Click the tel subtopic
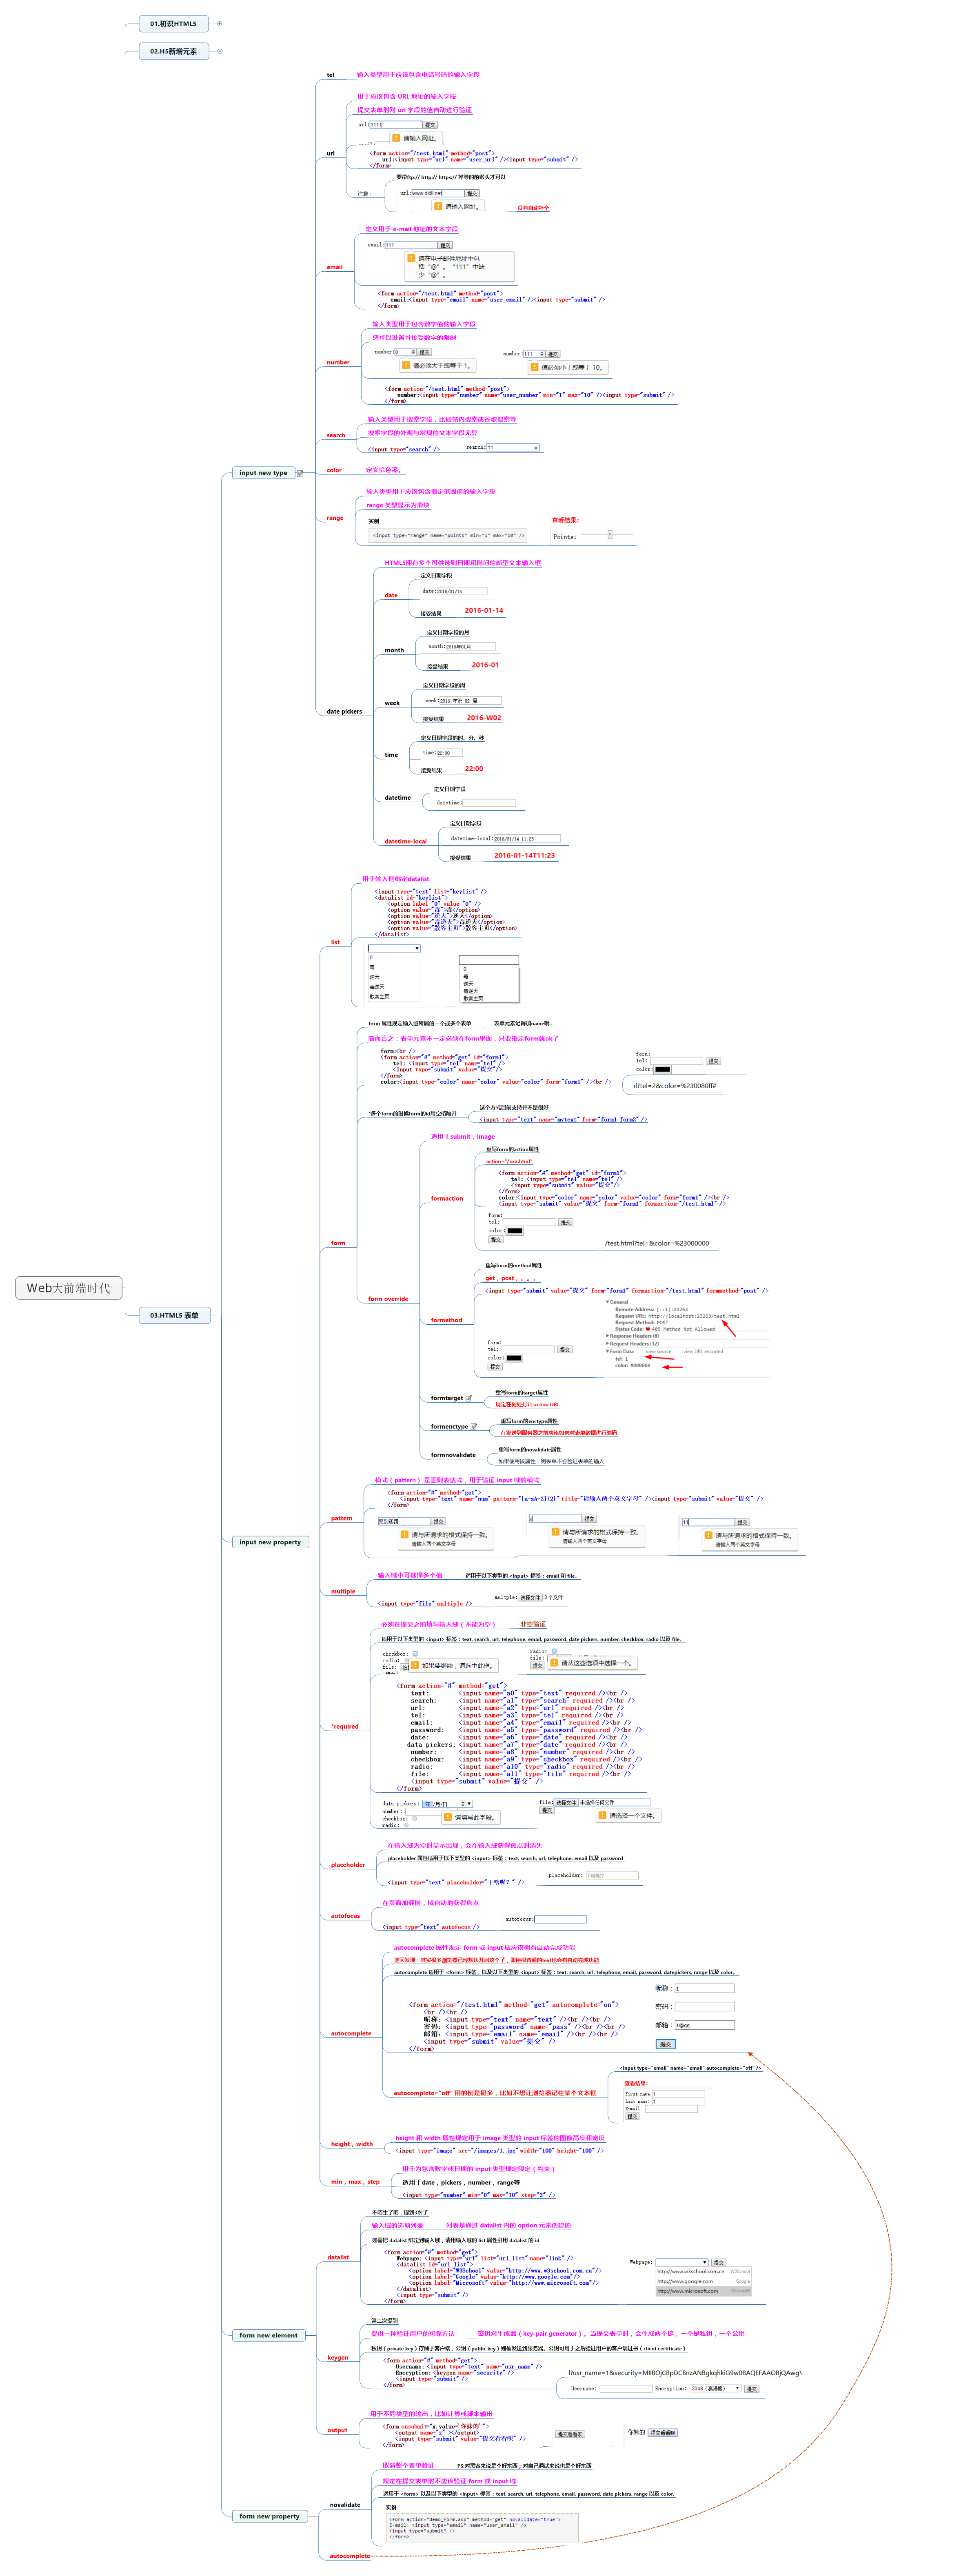 click(x=331, y=75)
